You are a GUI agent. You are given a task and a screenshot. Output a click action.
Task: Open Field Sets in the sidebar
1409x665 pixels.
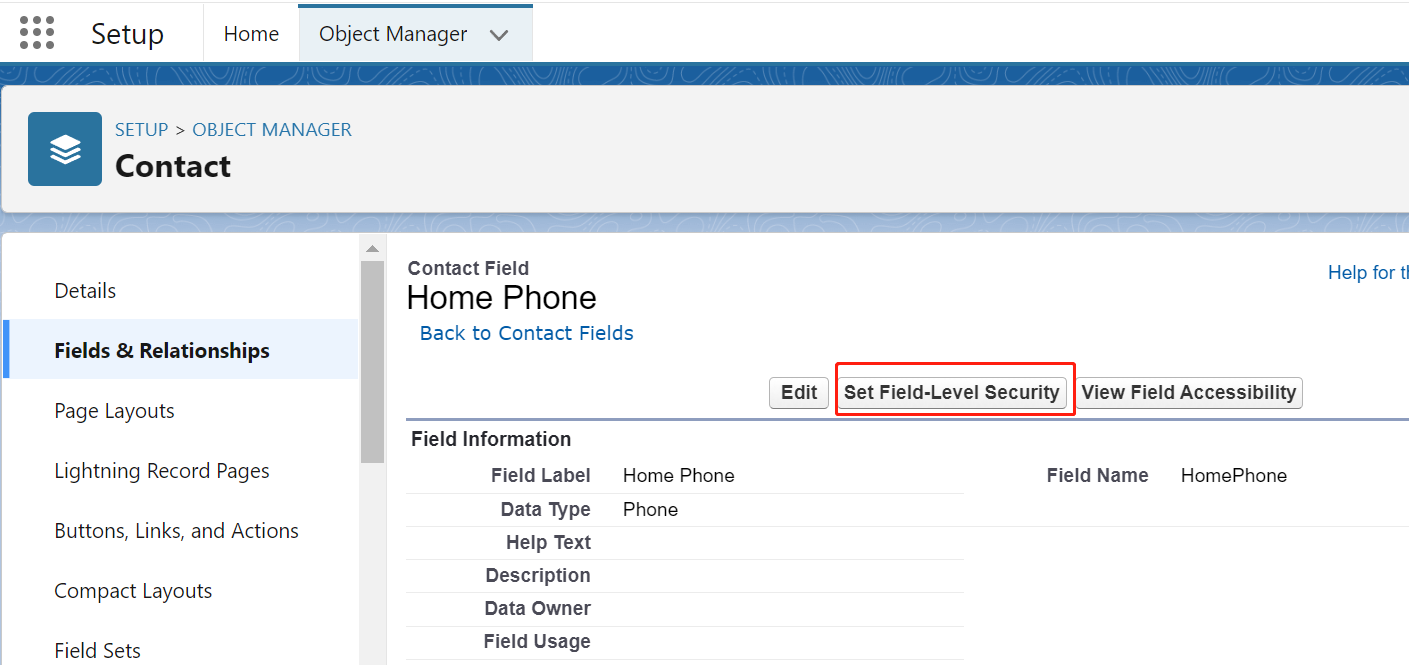[x=97, y=651]
